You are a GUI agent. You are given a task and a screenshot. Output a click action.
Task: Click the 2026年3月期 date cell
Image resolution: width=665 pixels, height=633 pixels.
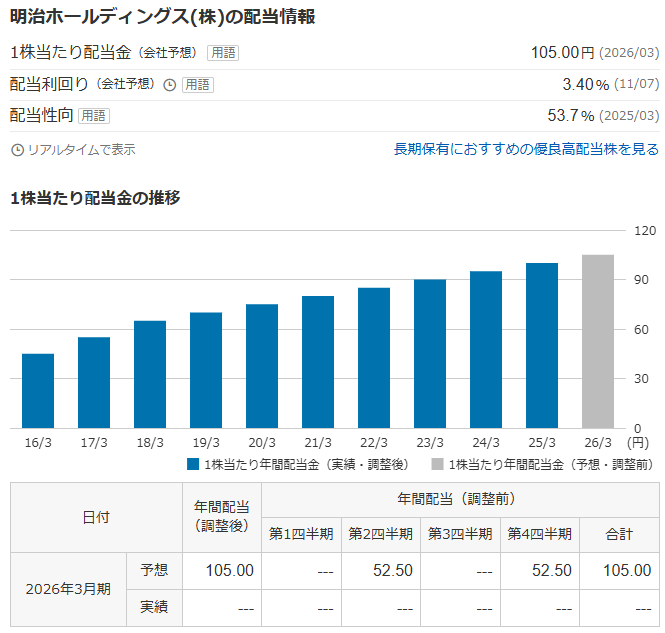click(x=68, y=588)
